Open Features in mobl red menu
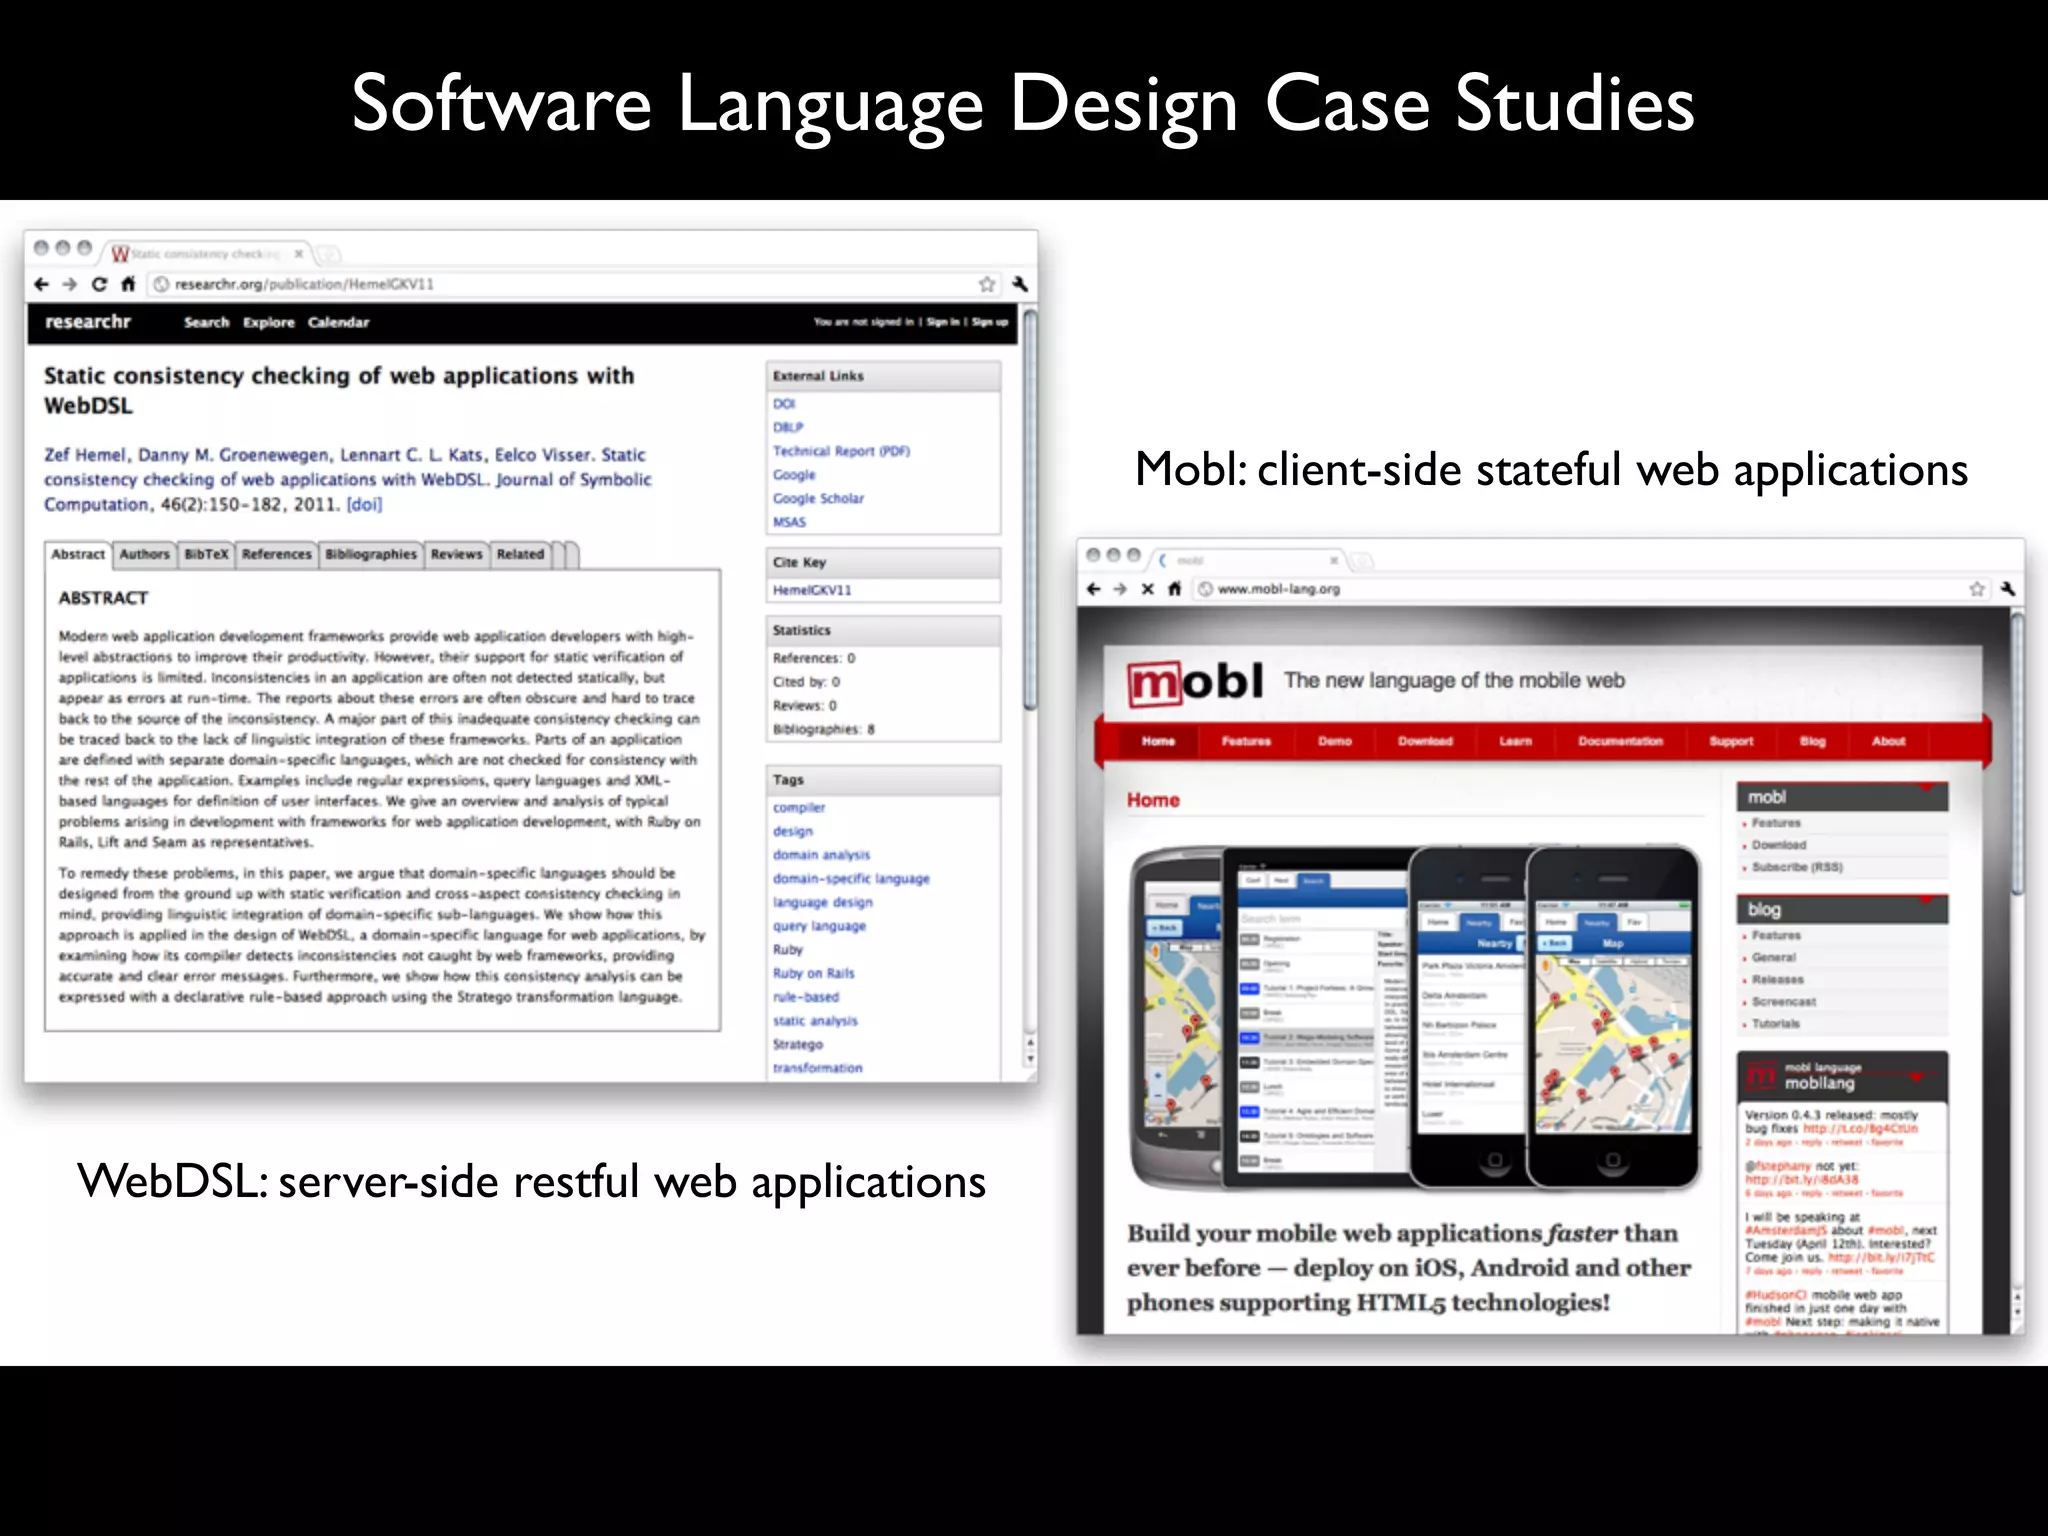Screen dimensions: 2048x1536 click(x=1246, y=741)
